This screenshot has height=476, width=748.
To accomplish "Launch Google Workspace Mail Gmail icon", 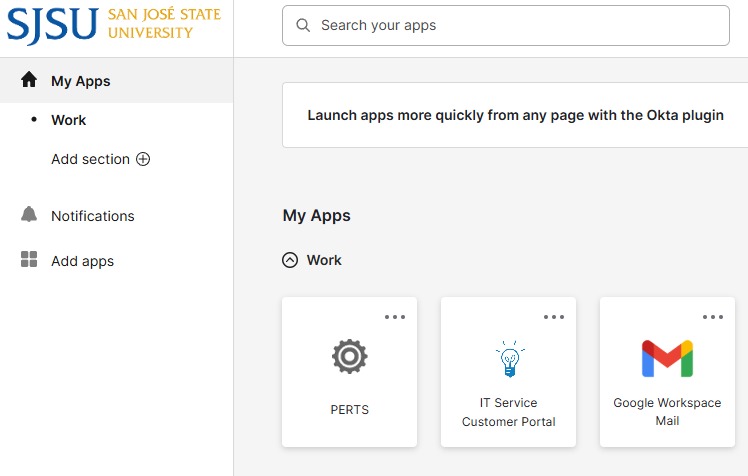I will click(x=667, y=358).
